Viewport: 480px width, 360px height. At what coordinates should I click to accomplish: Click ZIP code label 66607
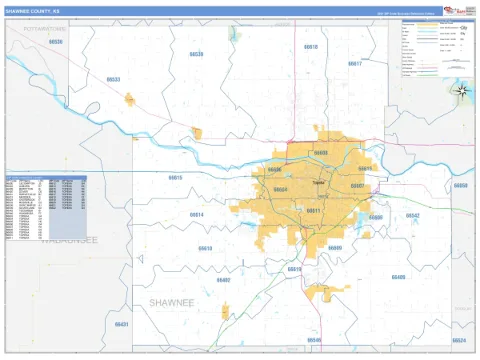358,186
